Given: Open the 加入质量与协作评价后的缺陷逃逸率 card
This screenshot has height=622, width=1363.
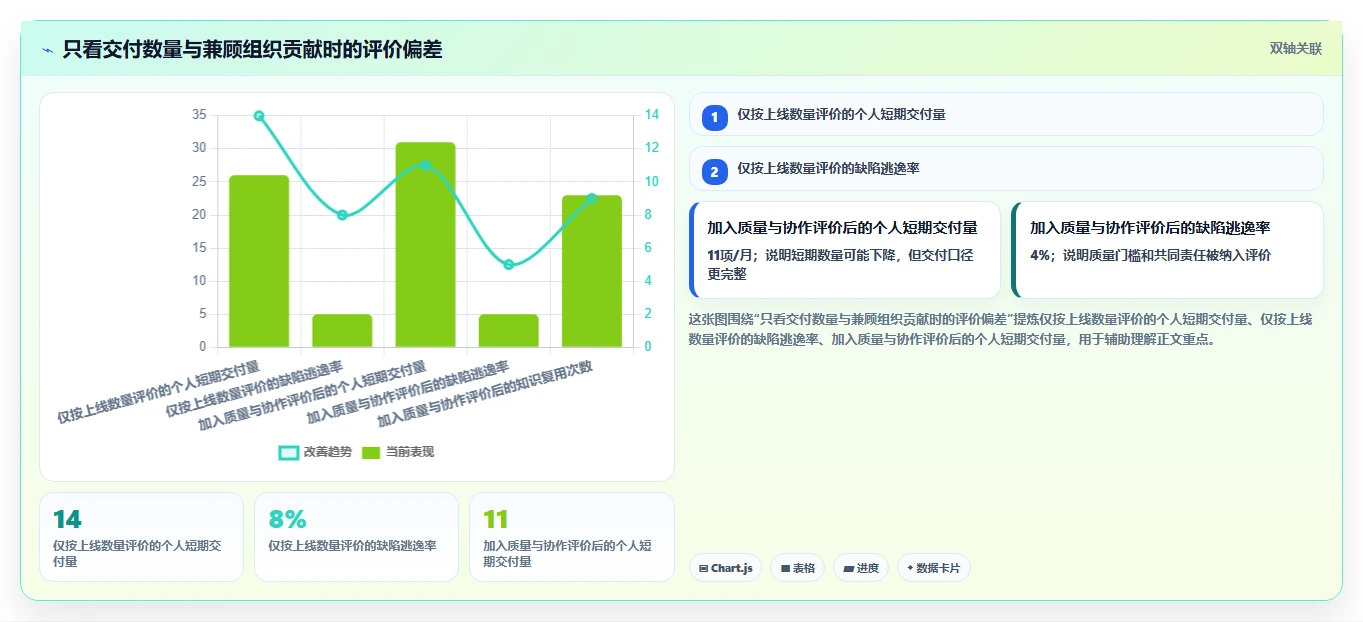Looking at the screenshot, I should pos(1167,250).
